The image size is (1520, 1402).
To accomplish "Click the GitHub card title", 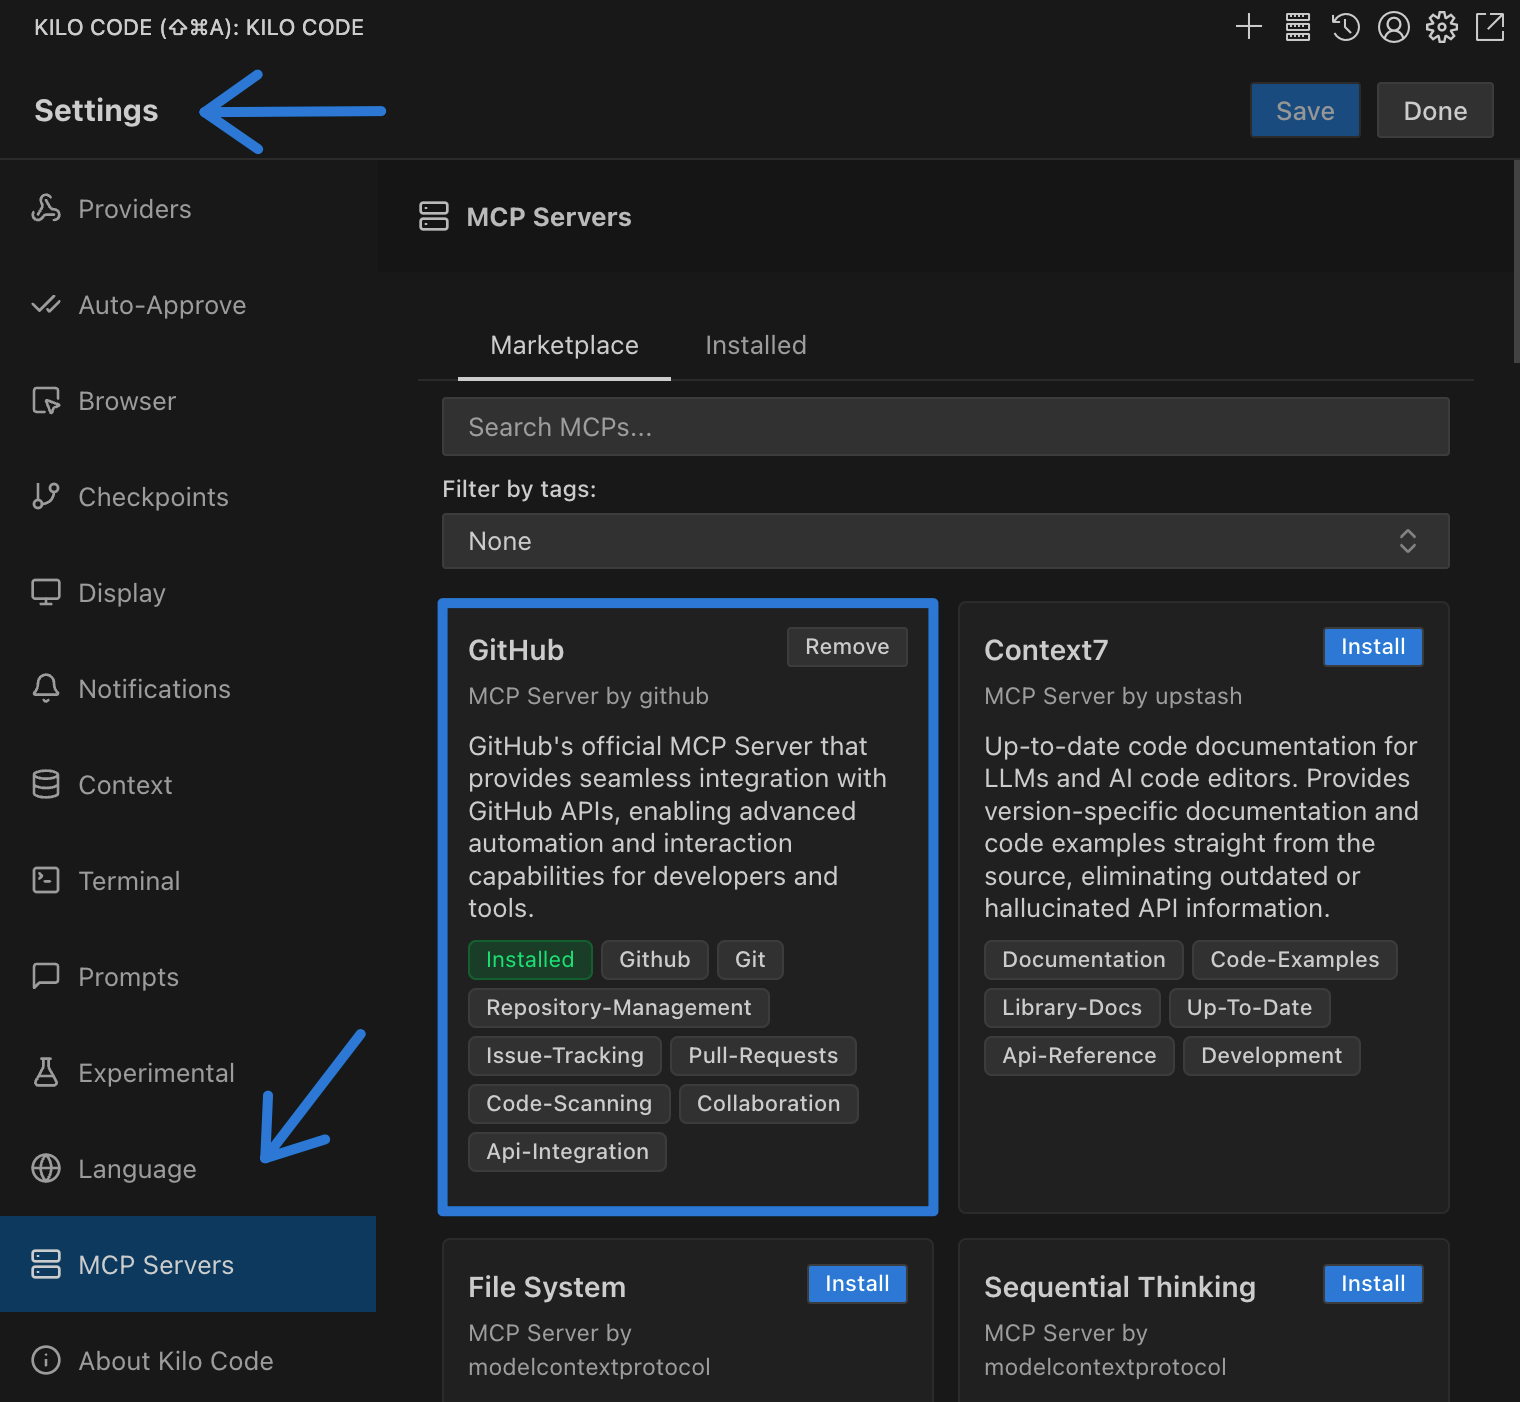I will click(516, 650).
